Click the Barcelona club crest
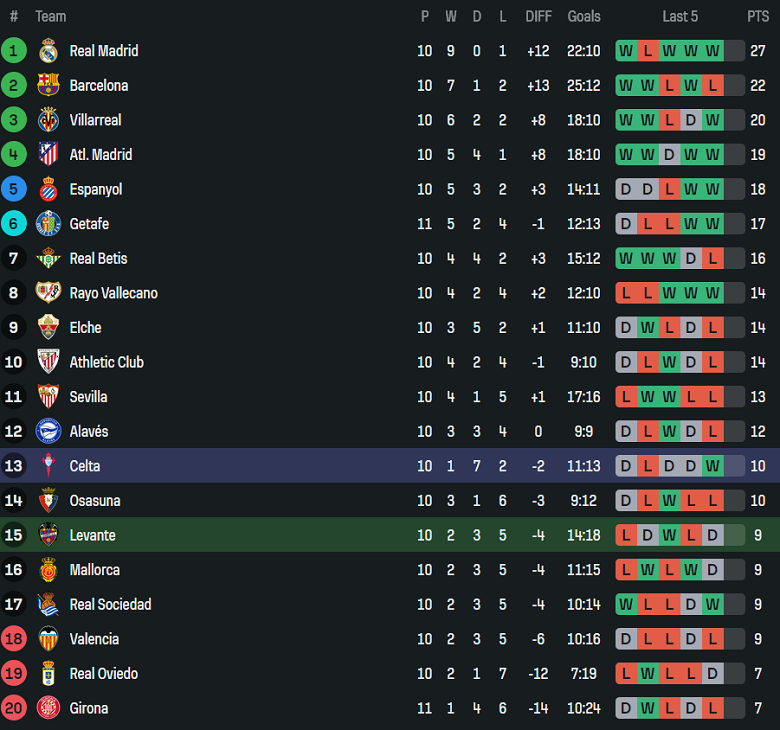Image resolution: width=780 pixels, height=730 pixels. pos(48,86)
